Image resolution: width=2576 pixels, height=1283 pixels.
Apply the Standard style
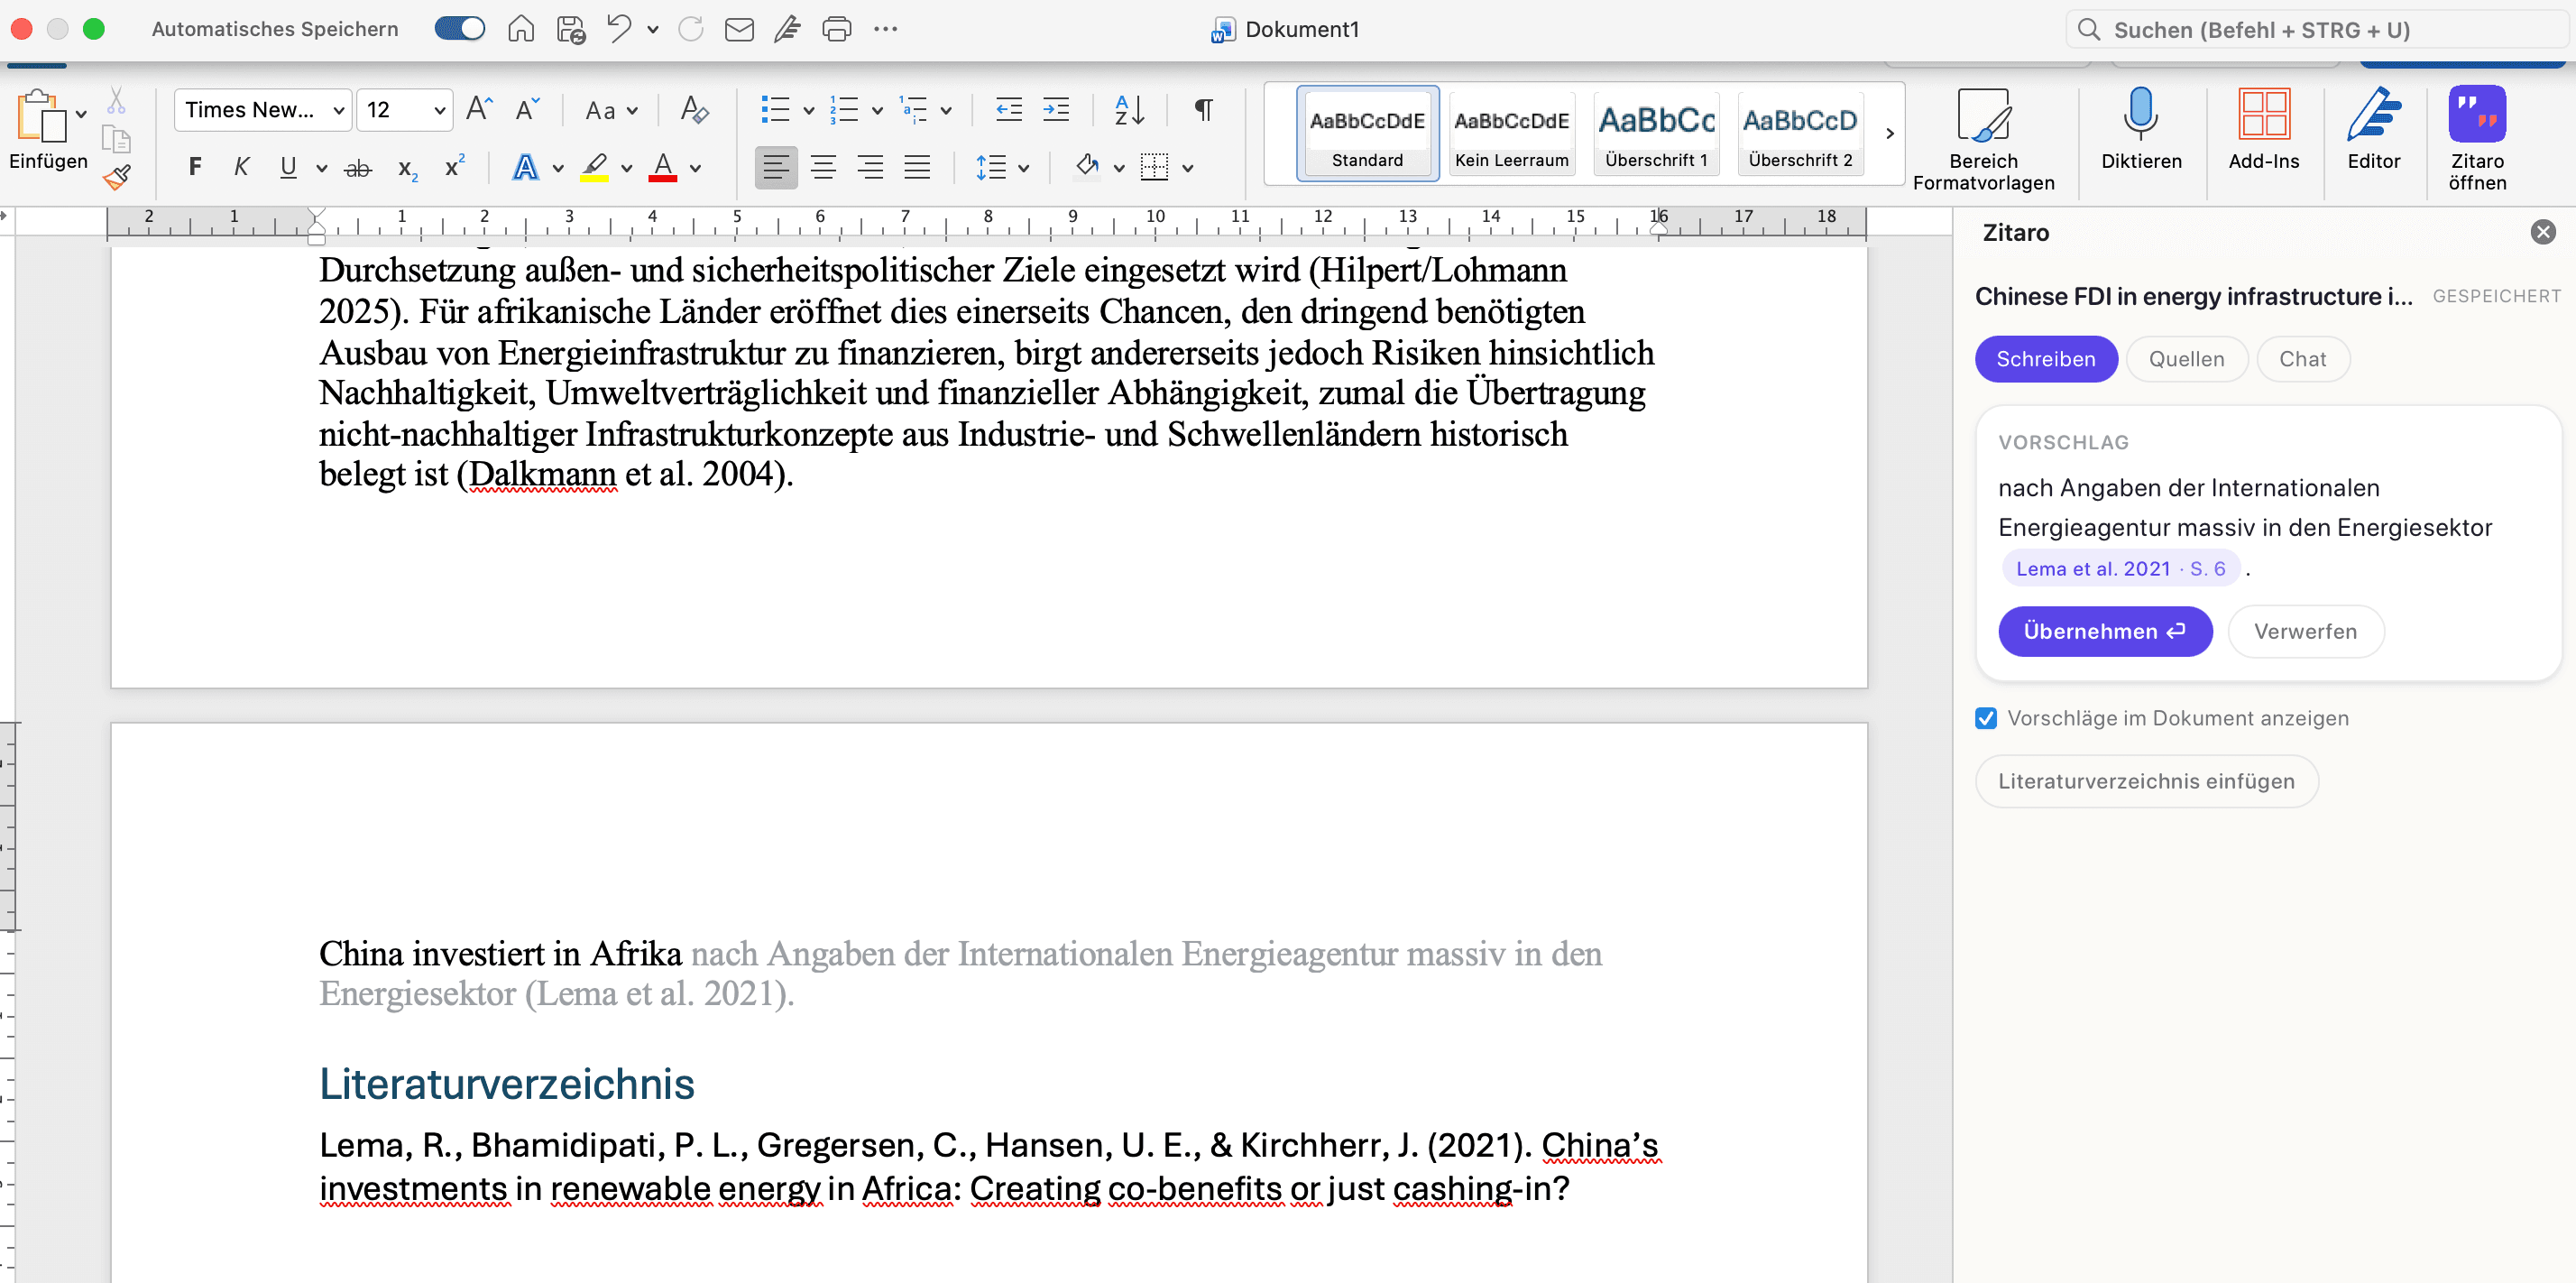pyautogui.click(x=1367, y=134)
